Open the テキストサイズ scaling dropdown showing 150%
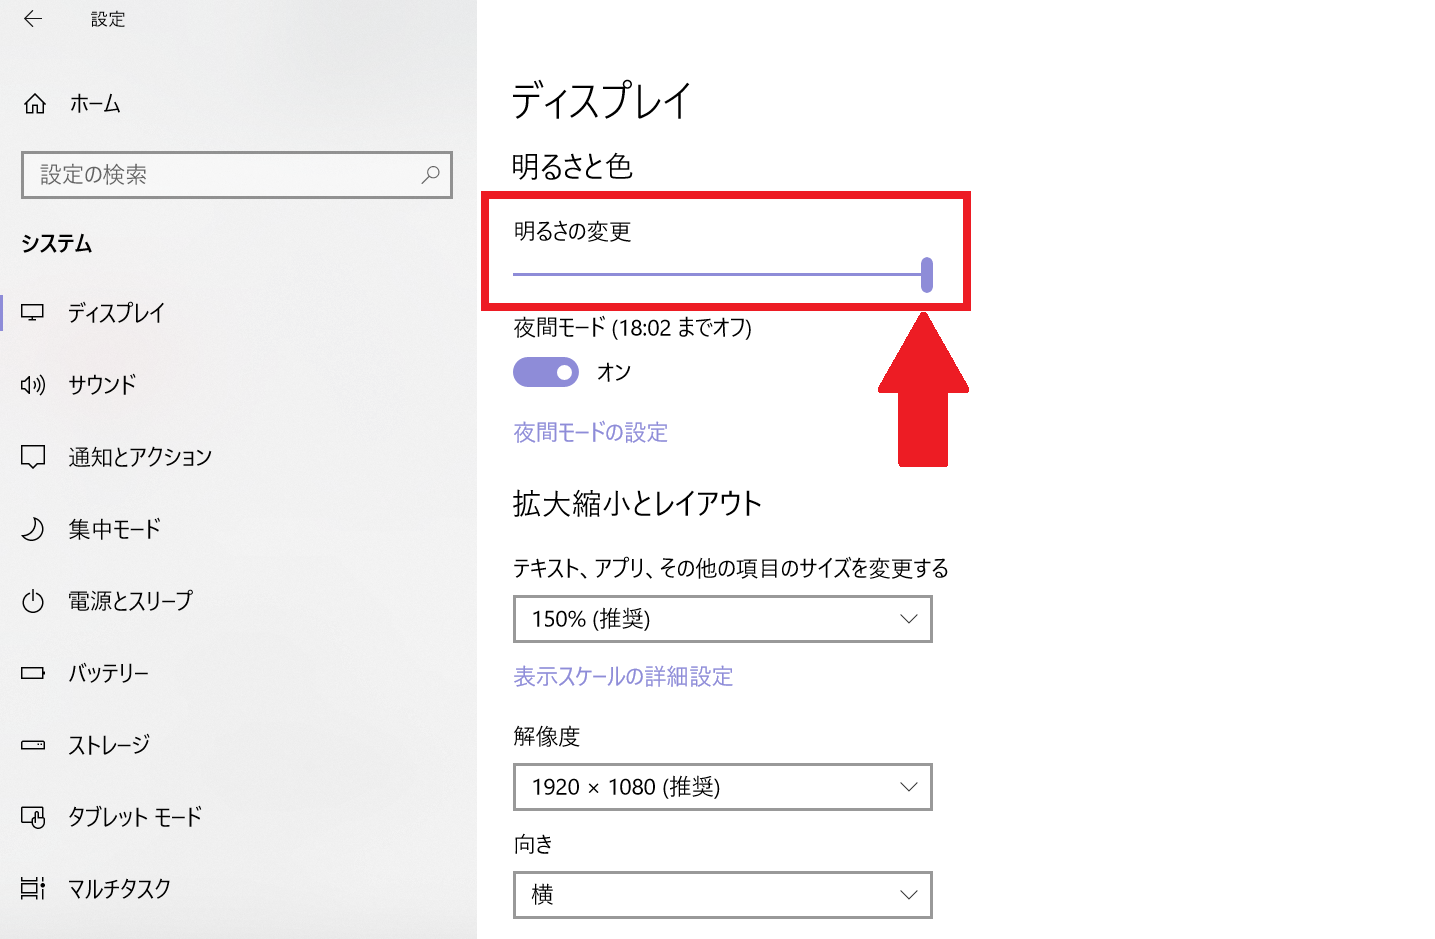The width and height of the screenshot is (1435, 939). (x=722, y=619)
